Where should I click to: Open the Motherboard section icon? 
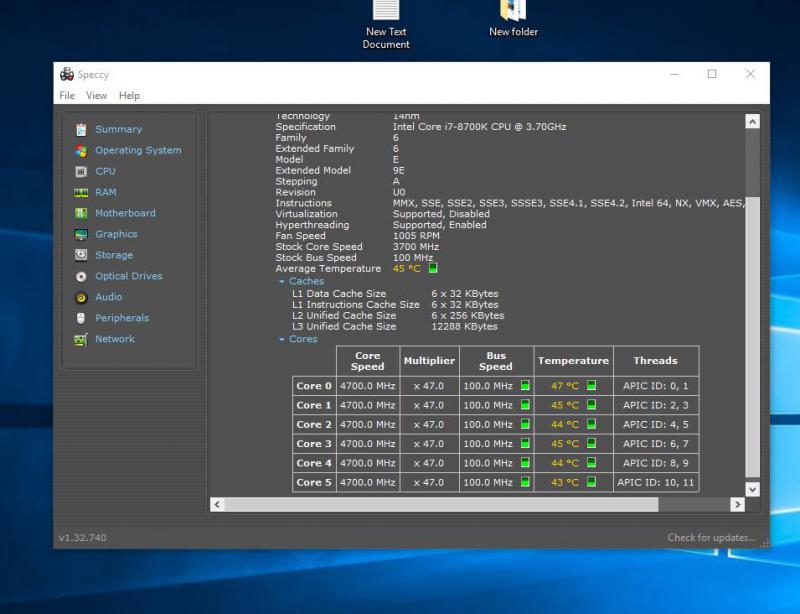81,214
